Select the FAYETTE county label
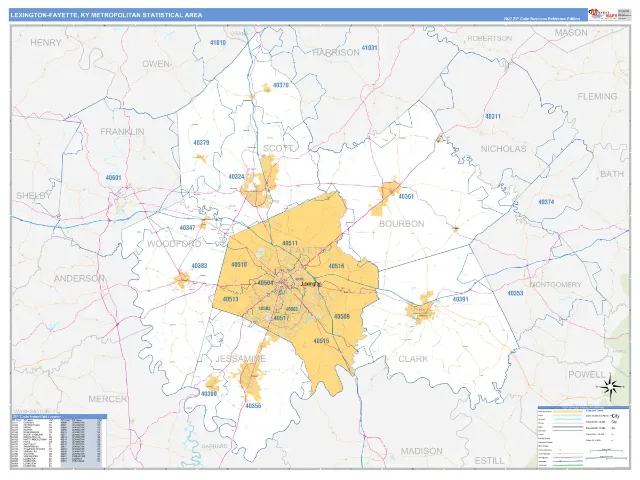The image size is (640, 480). [309, 250]
